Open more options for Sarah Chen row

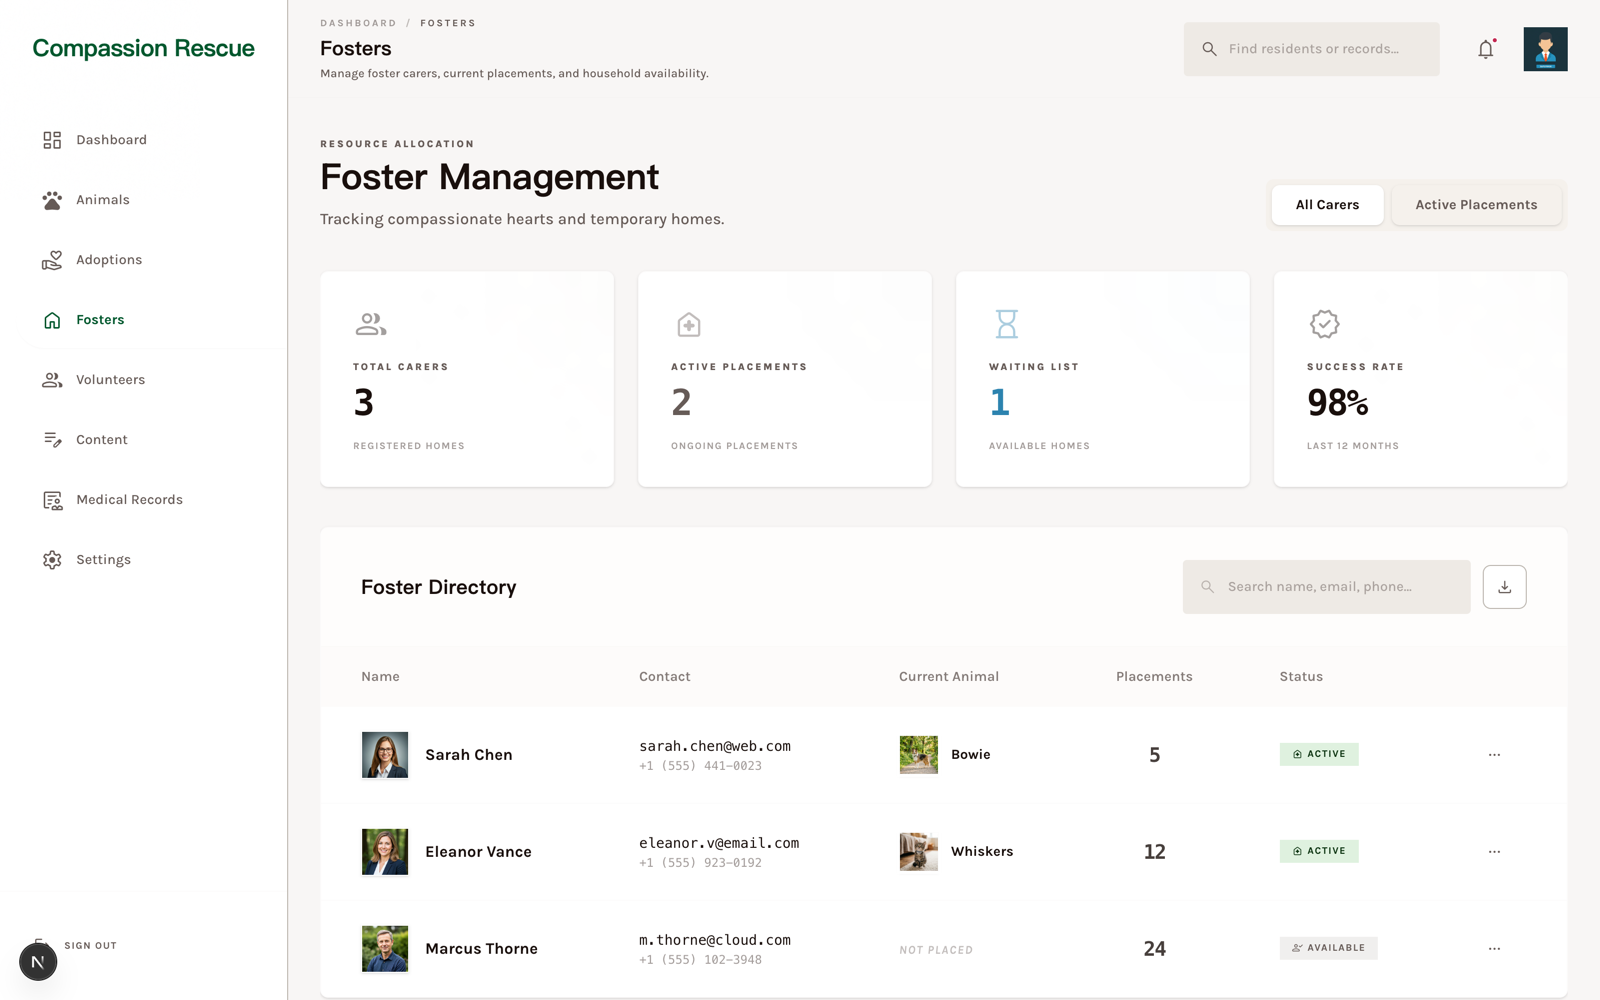(1494, 755)
